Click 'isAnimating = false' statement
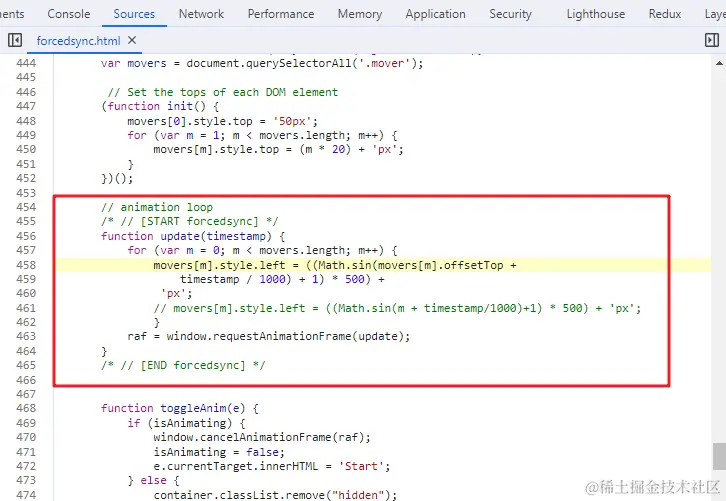Screen dimensions: 726x501 pos(219,452)
